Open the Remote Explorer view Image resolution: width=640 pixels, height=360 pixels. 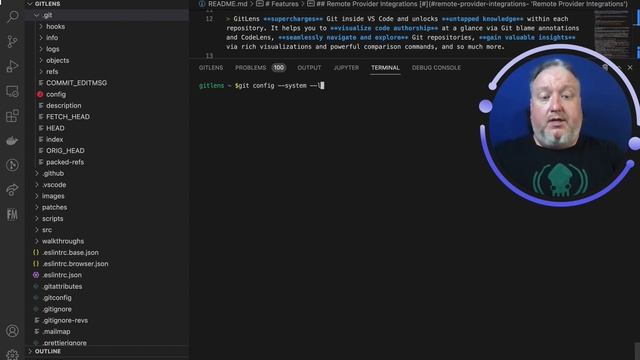click(x=12, y=91)
